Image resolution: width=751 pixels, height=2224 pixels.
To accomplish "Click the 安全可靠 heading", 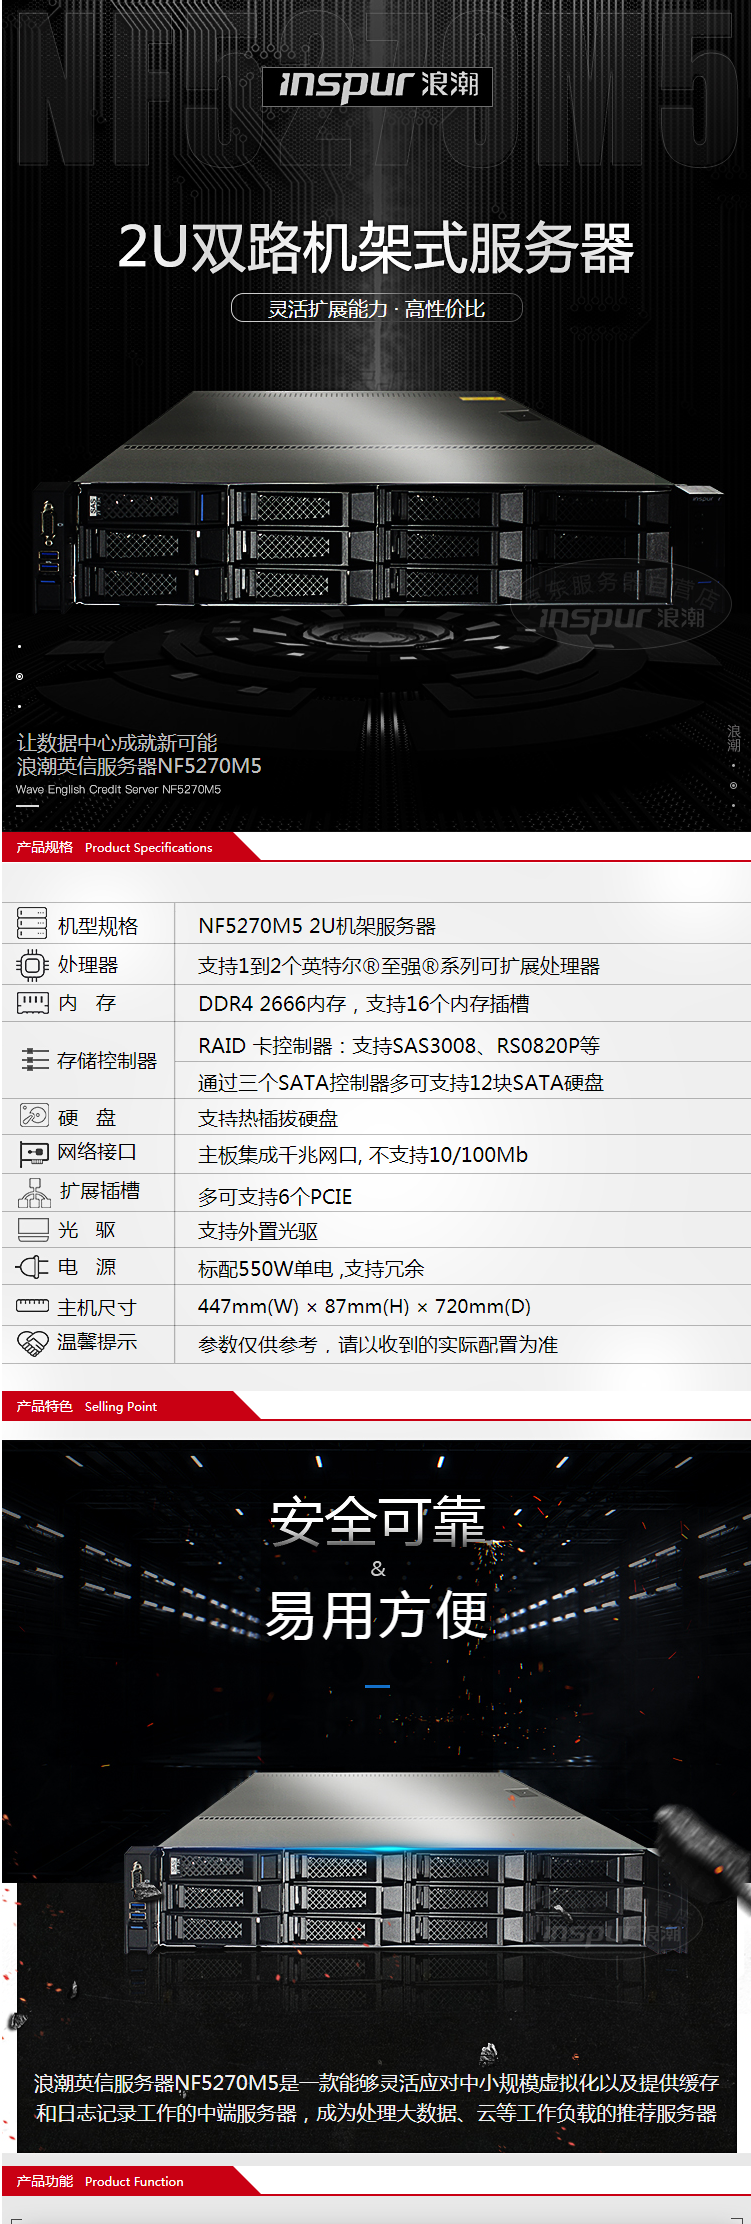I will tap(377, 1522).
